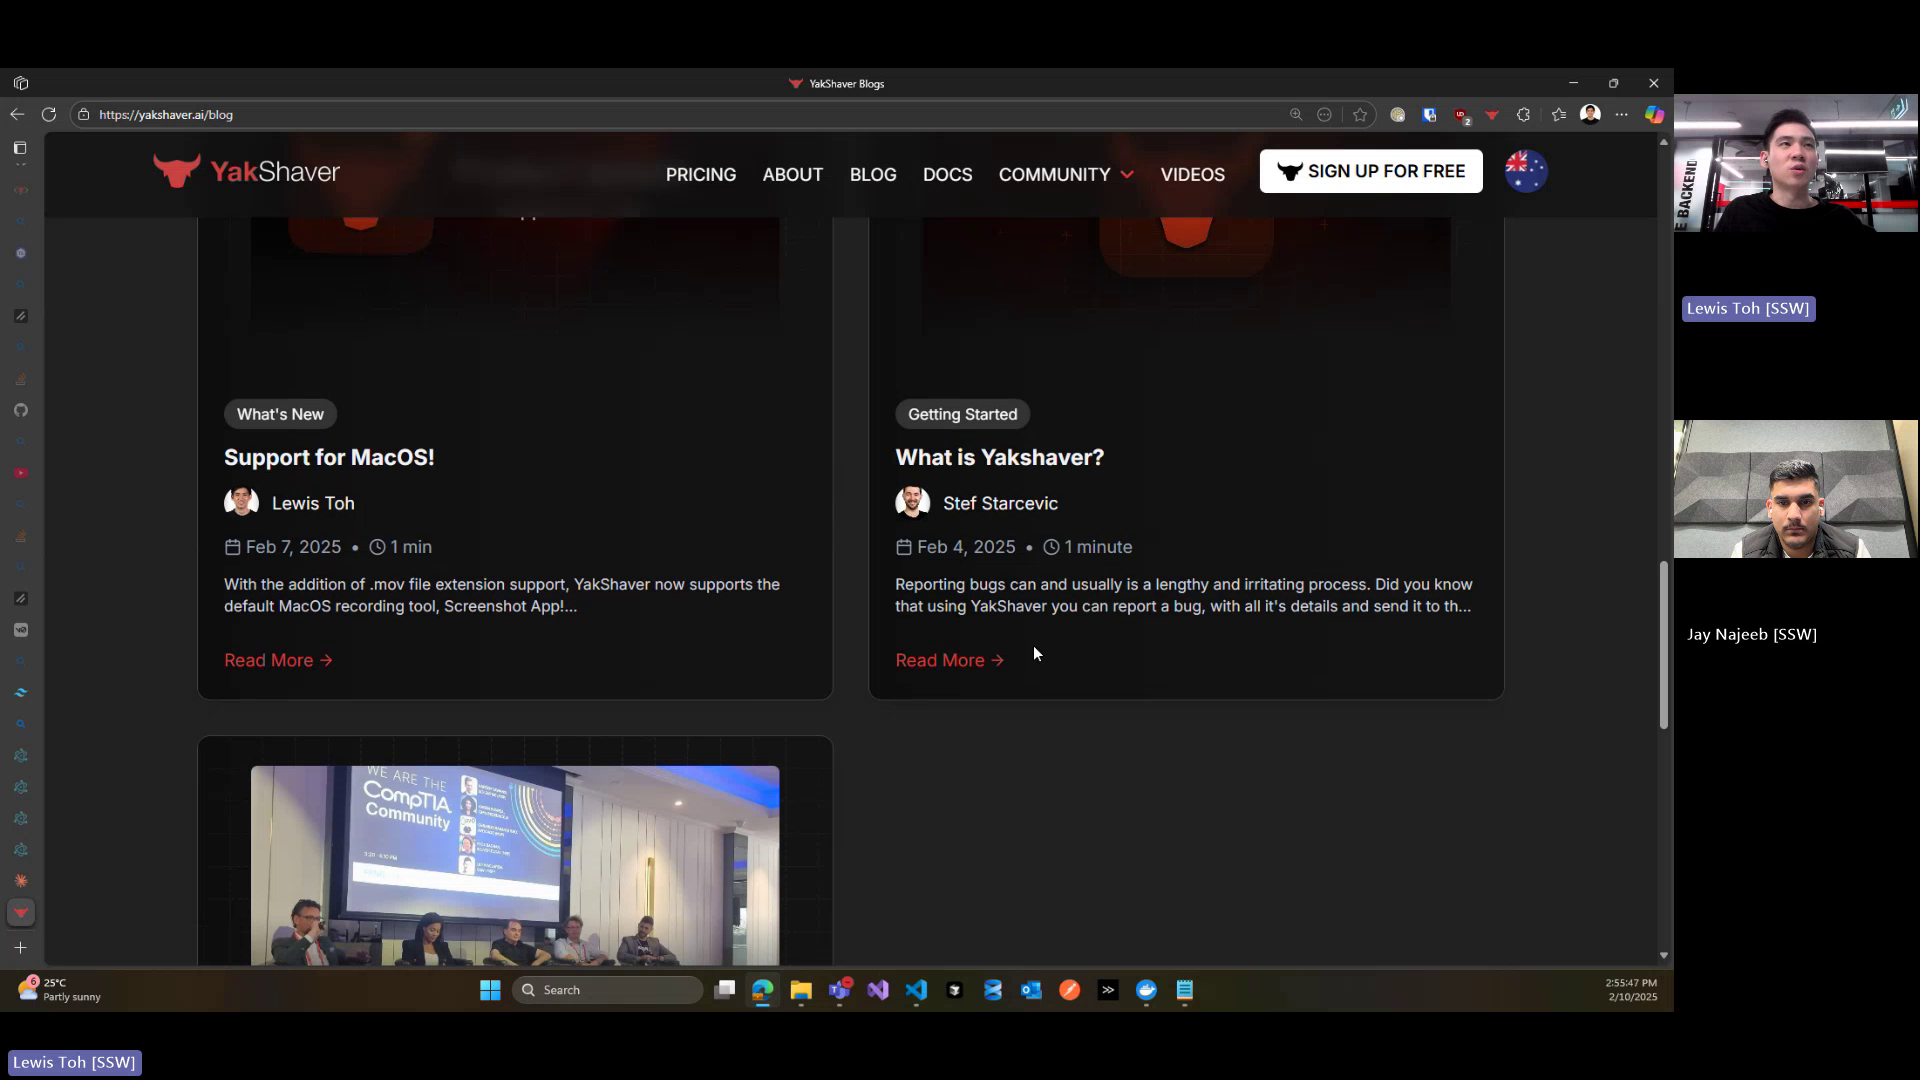Expand the COMMUNITY navigation dropdown
1920x1080 pixels.
pyautogui.click(x=1065, y=174)
